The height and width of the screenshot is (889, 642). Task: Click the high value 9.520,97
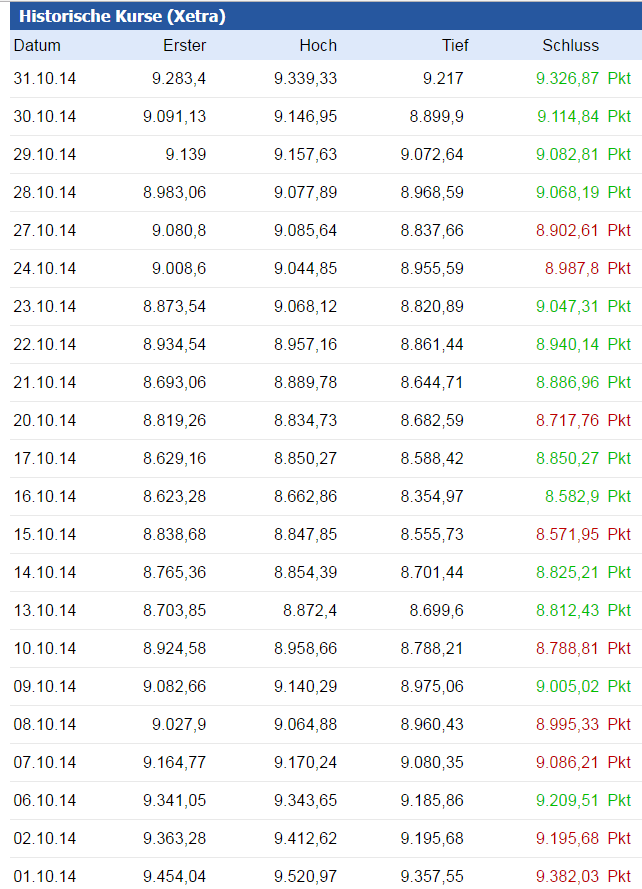coord(305,876)
